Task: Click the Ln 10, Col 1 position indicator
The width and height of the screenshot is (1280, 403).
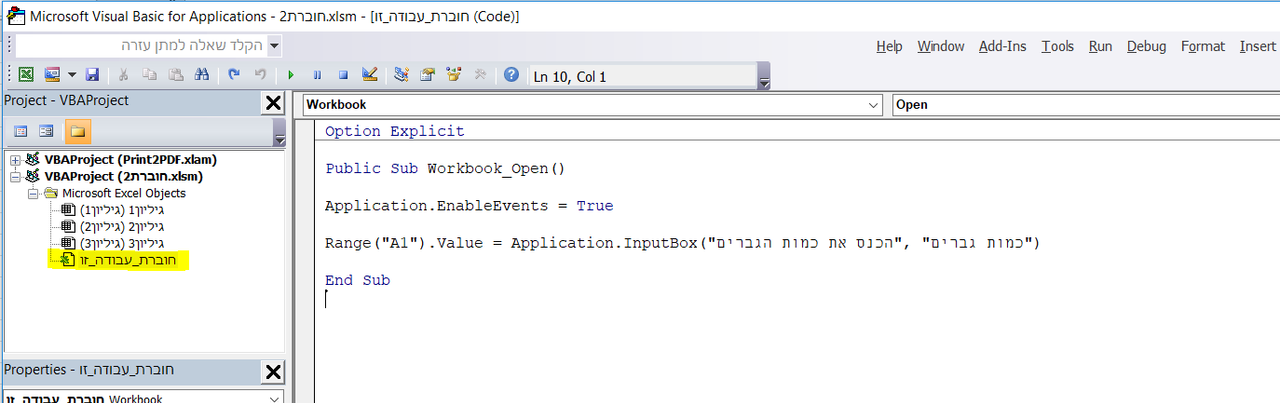Action: [642, 76]
